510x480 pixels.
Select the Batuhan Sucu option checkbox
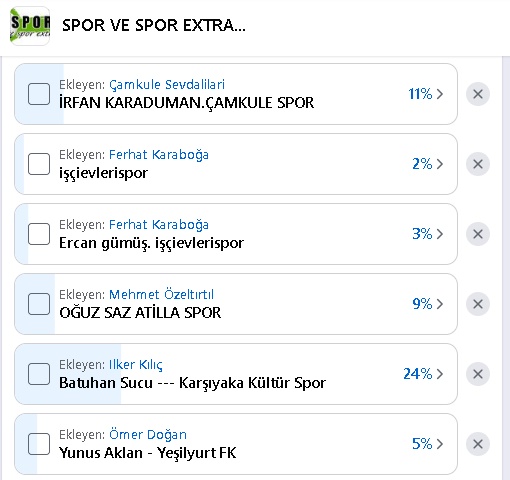pos(39,374)
